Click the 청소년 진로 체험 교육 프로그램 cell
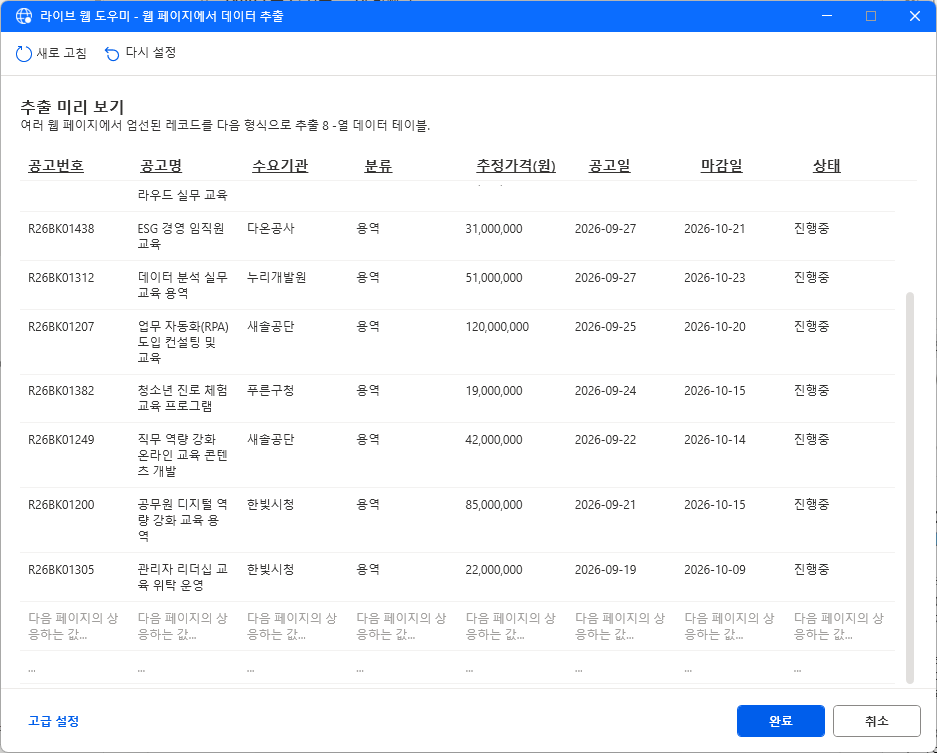 (183, 398)
